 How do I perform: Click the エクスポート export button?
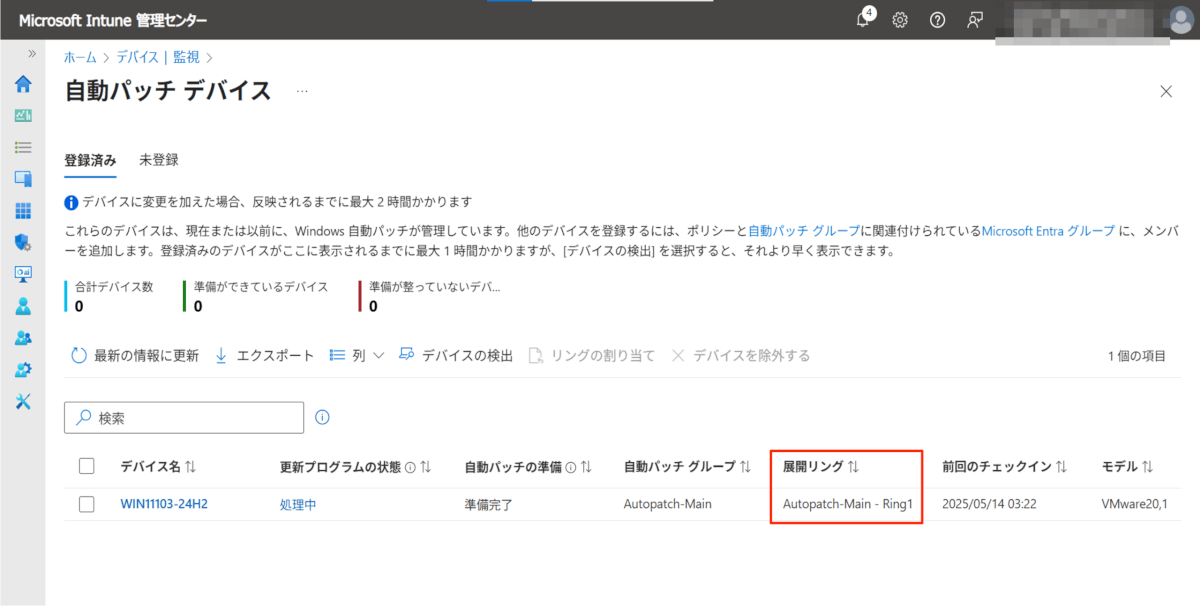[265, 356]
